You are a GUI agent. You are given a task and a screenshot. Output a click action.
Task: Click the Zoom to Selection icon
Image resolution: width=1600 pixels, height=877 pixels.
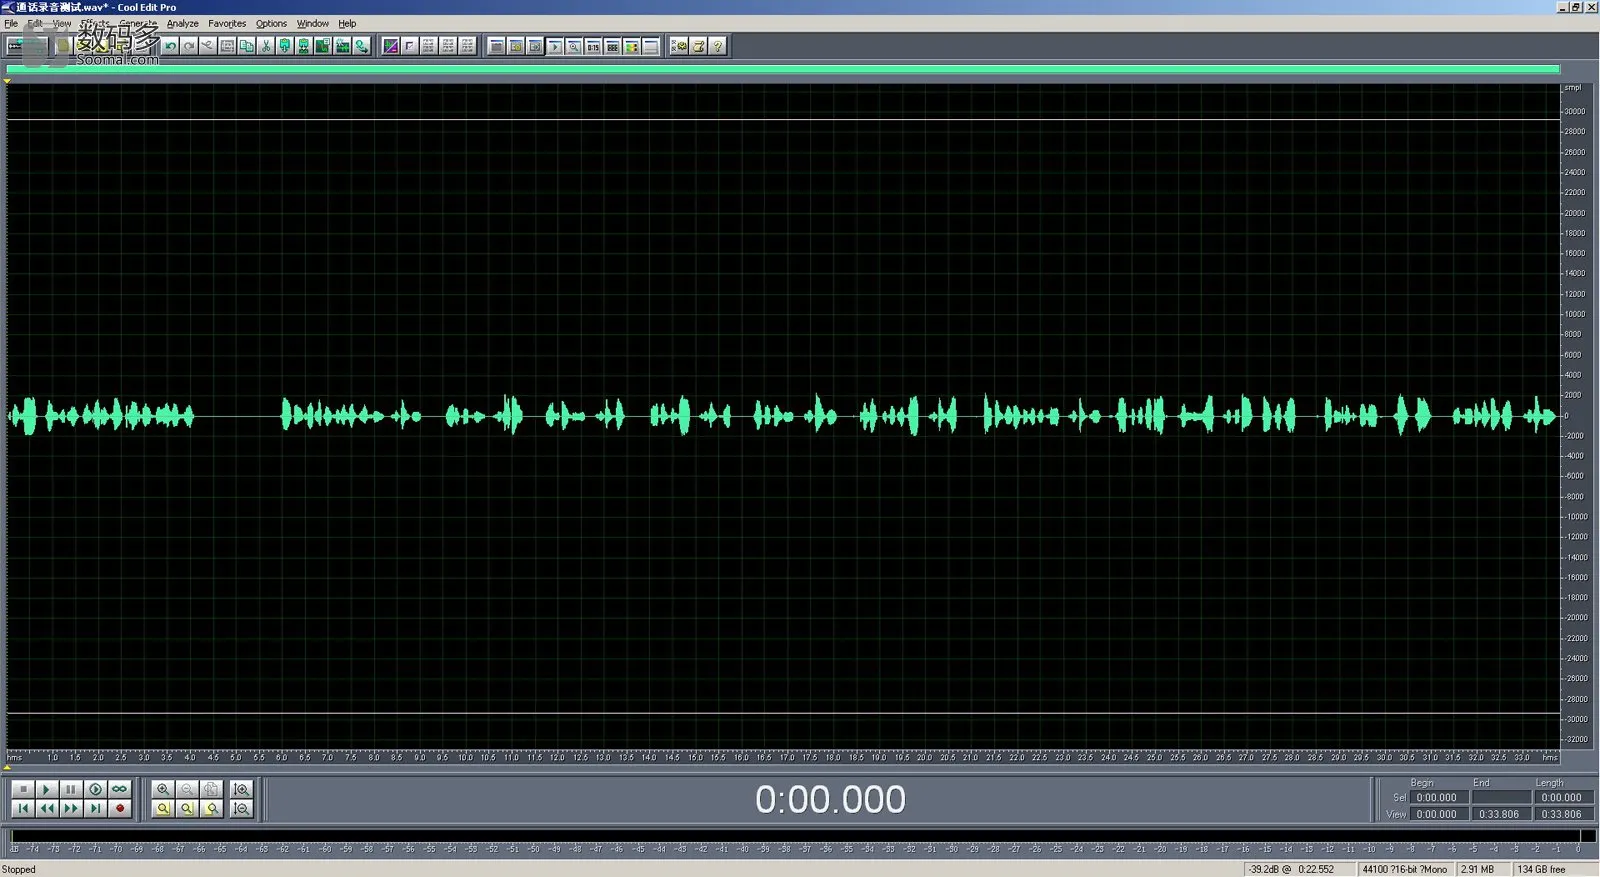click(x=163, y=808)
